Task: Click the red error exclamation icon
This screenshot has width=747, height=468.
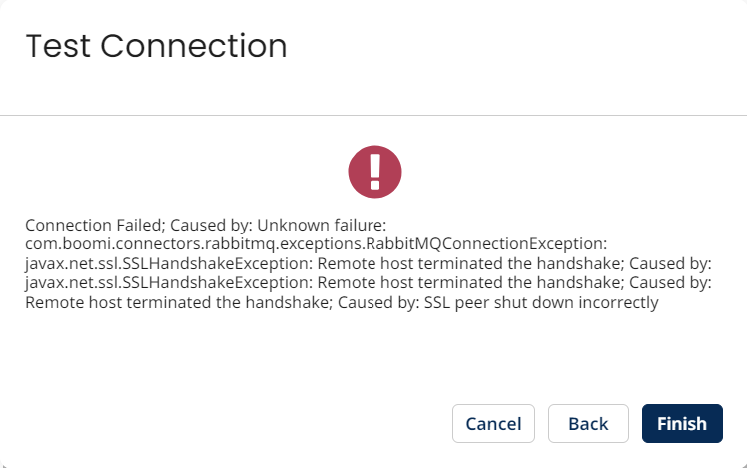Action: click(x=374, y=171)
